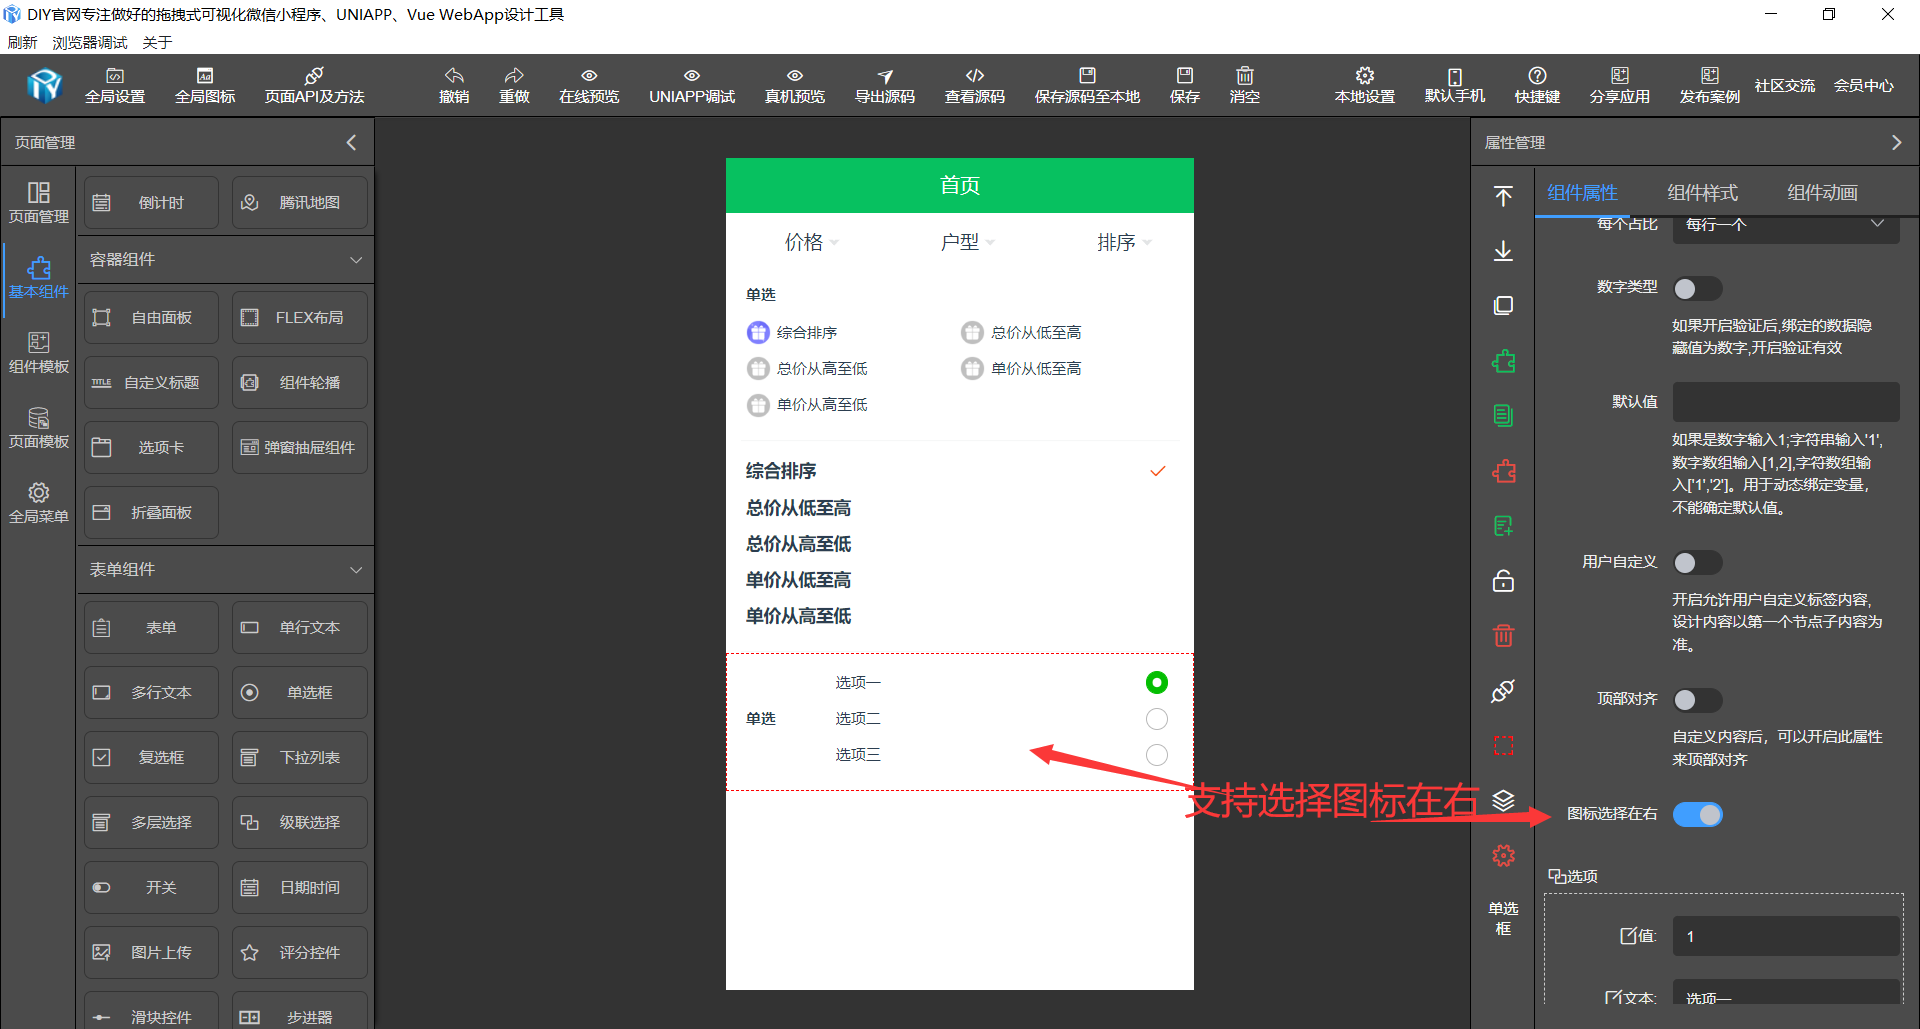
Task: Open the 价格 filter dropdown
Action: (811, 242)
